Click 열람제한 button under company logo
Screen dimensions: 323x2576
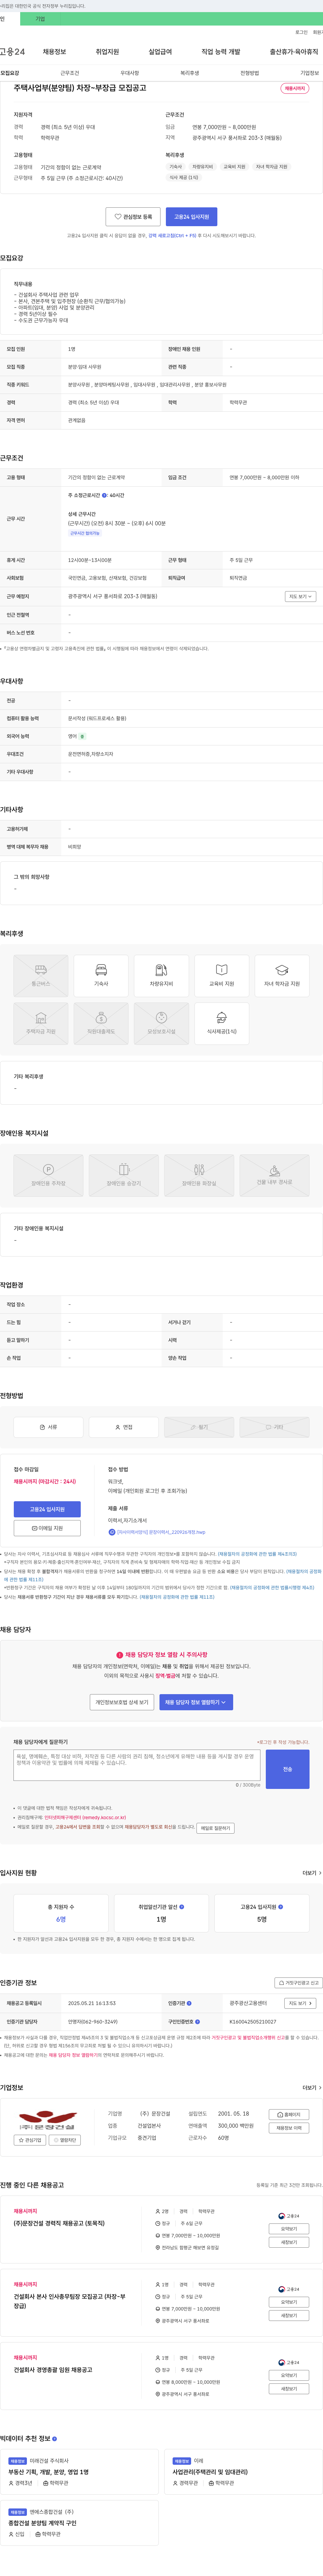(x=65, y=2140)
